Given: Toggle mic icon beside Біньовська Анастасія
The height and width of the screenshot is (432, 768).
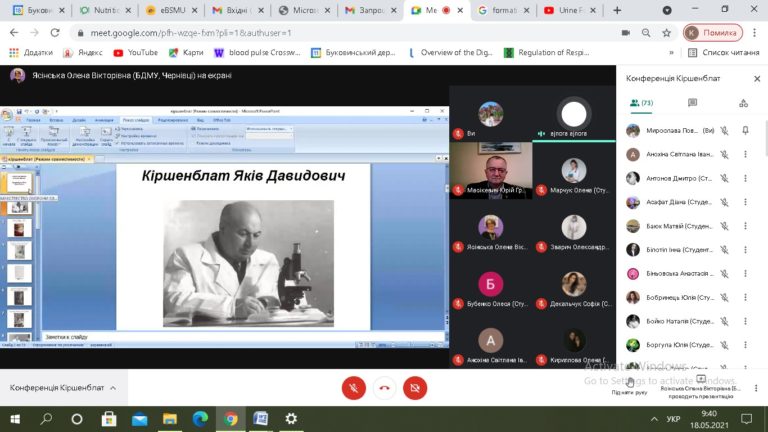Looking at the screenshot, I should click(724, 273).
